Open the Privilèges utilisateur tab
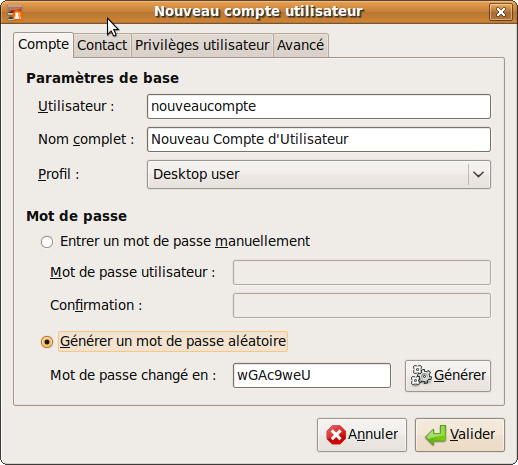The height and width of the screenshot is (465, 518). click(202, 45)
